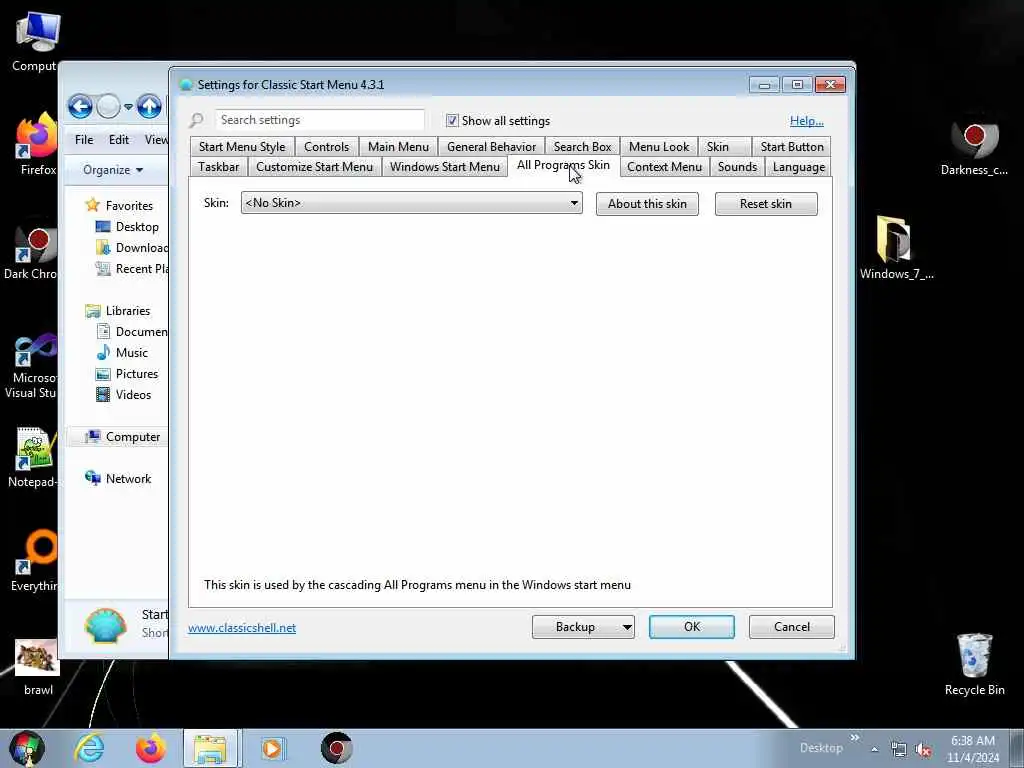Open the Music library in Explorer
This screenshot has height=768, width=1024.
(122, 353)
